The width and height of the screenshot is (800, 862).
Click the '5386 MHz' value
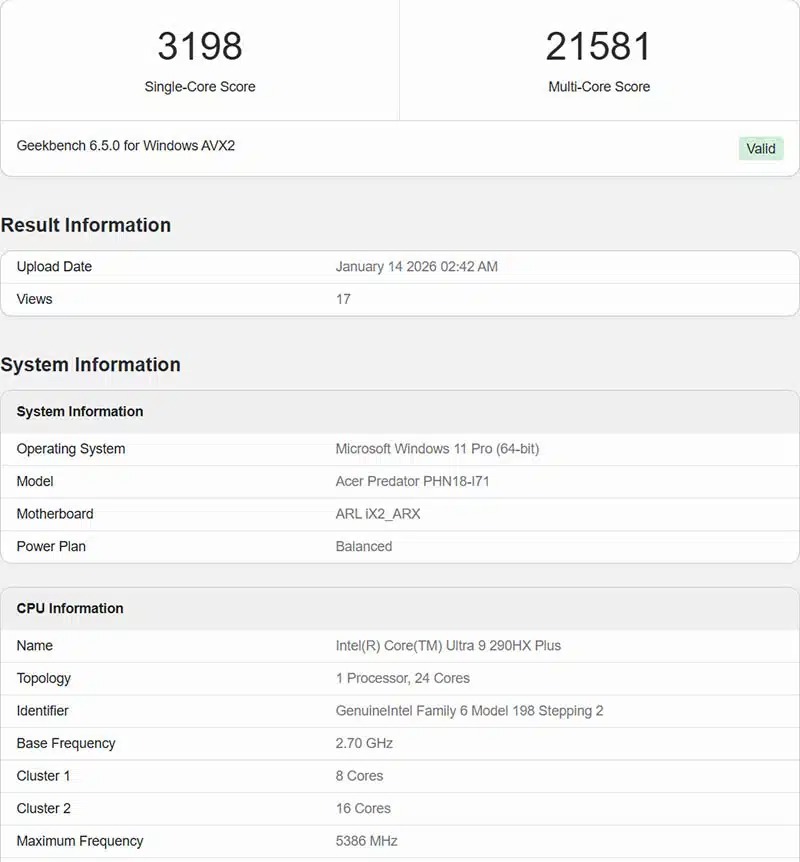click(x=367, y=841)
